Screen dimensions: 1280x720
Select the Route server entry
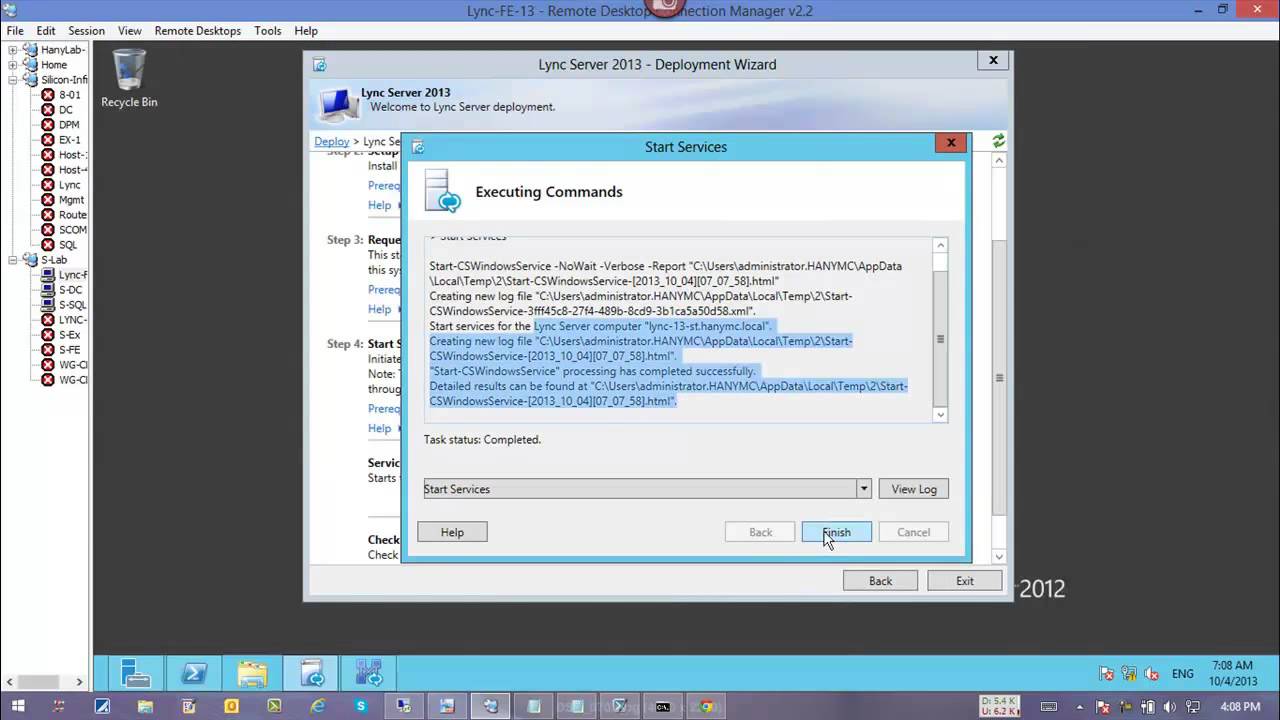(72, 215)
